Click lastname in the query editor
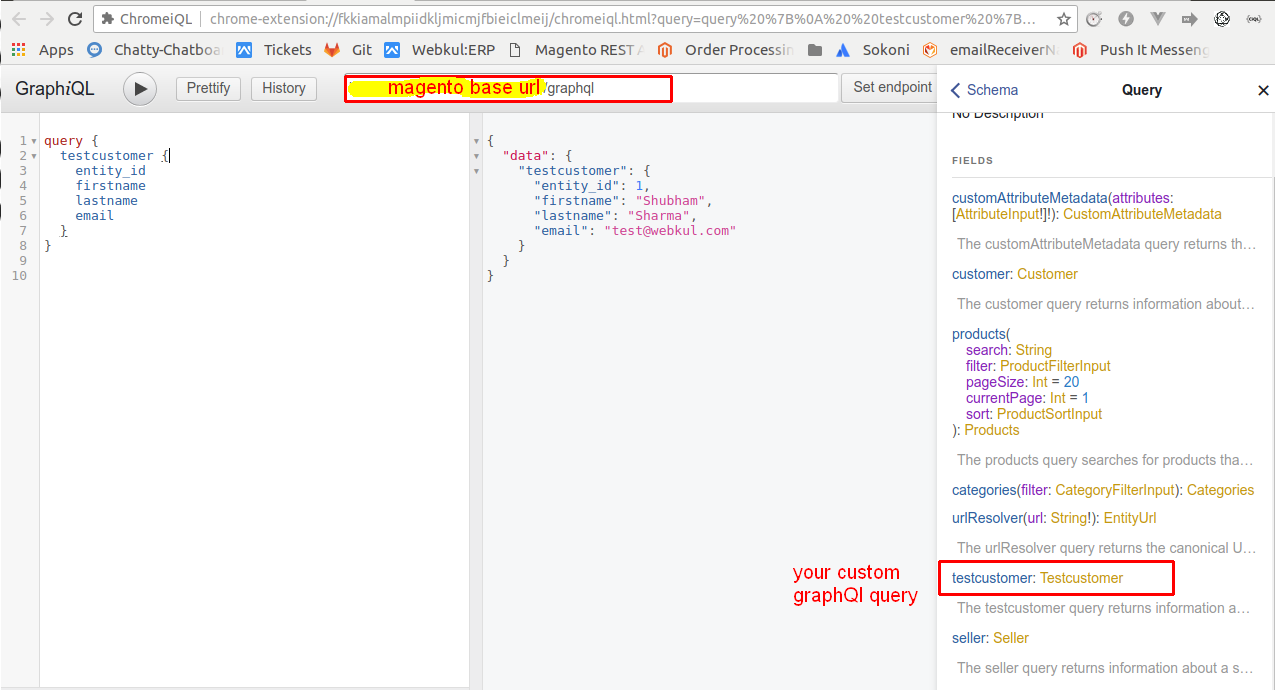The image size is (1275, 690). click(x=106, y=201)
